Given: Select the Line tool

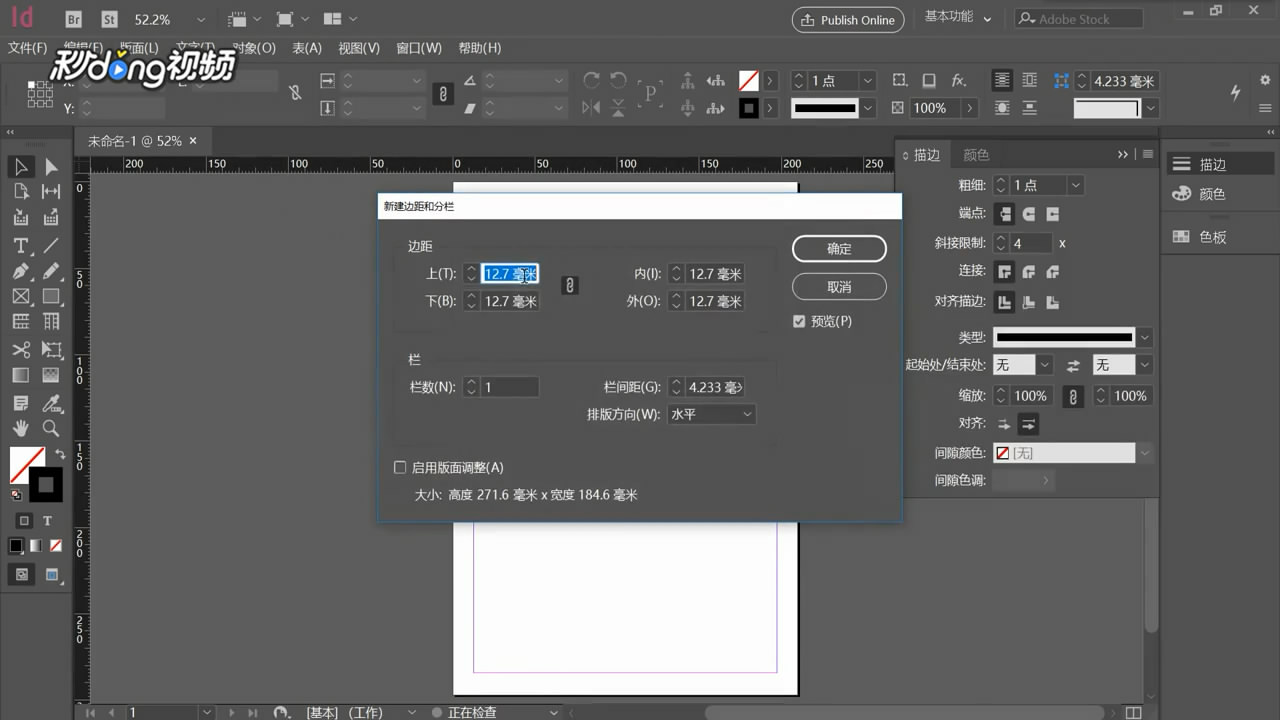Looking at the screenshot, I should pos(51,245).
